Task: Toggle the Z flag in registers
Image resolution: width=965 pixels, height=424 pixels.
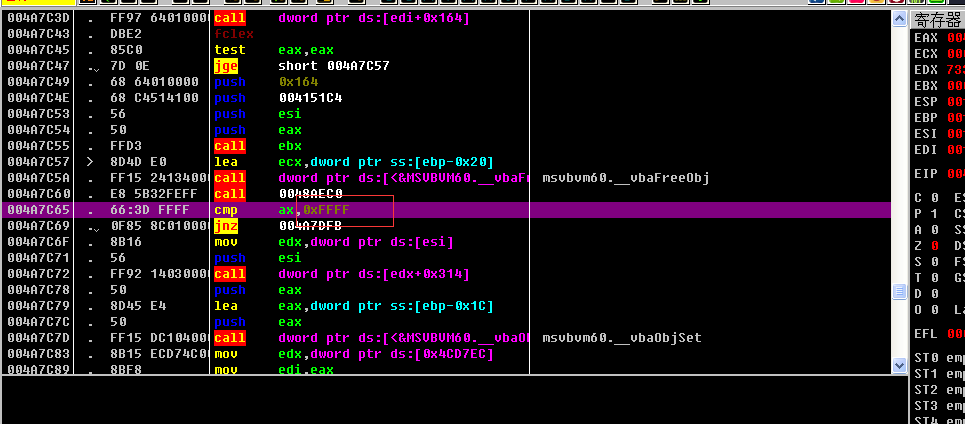Action: click(936, 246)
